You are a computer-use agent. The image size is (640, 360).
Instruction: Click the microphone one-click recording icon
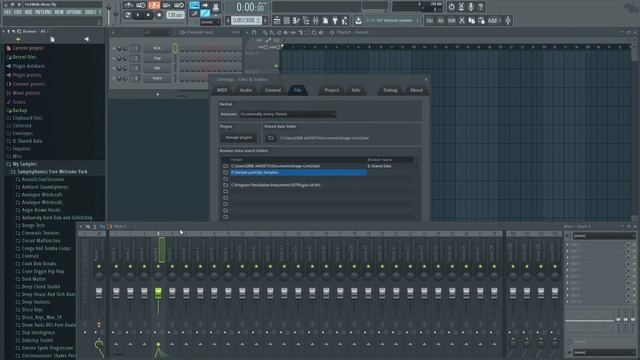click(471, 7)
